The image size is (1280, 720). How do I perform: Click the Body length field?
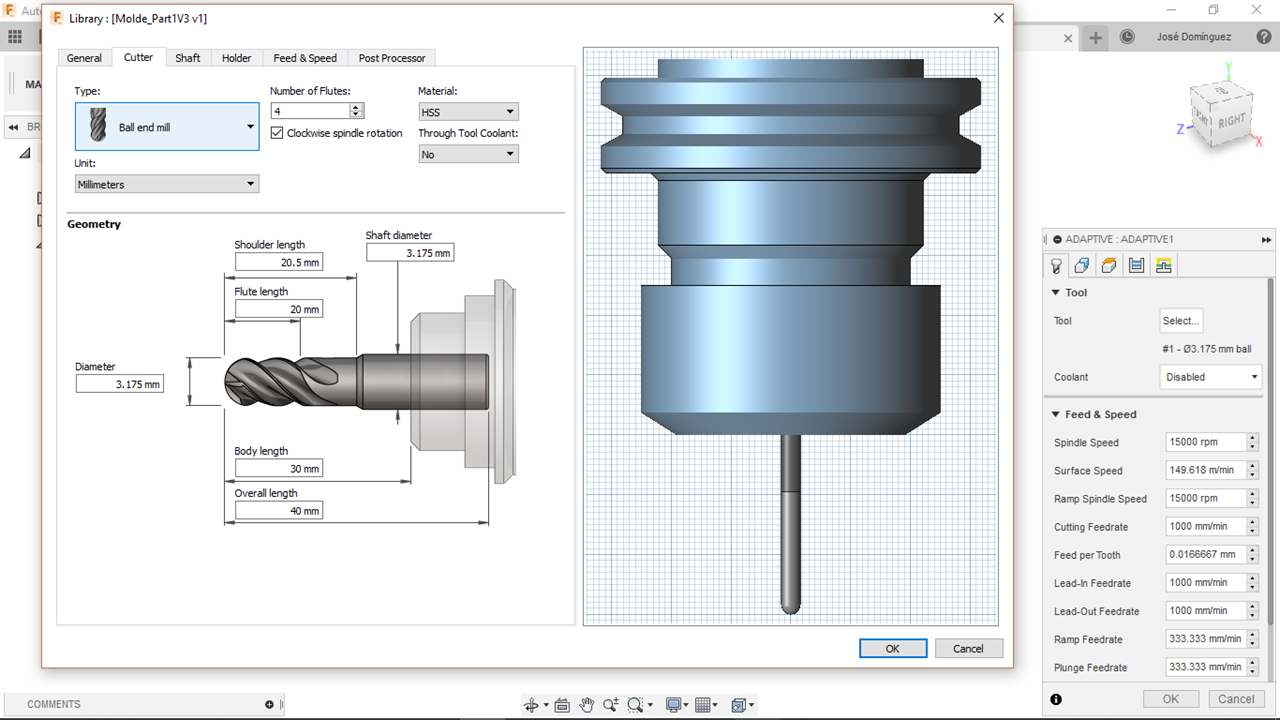pos(279,469)
